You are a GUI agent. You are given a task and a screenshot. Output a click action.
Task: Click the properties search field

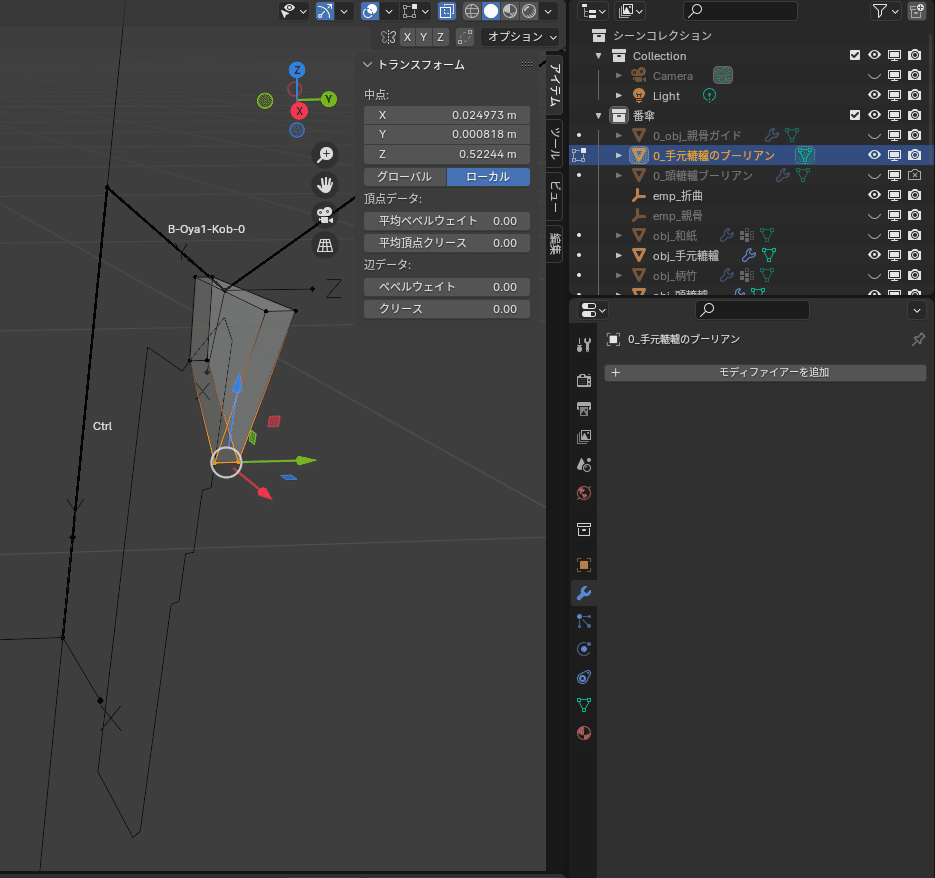(x=752, y=310)
